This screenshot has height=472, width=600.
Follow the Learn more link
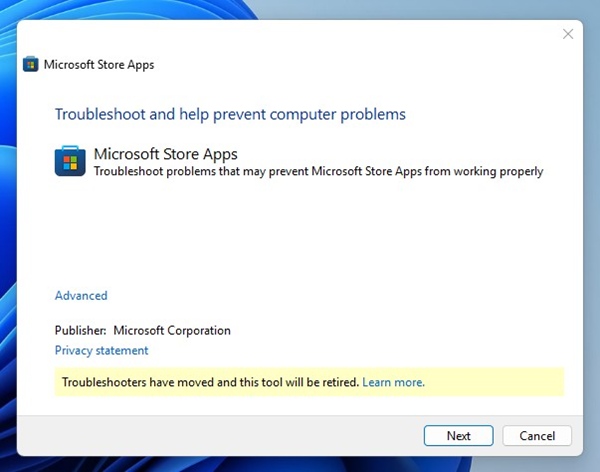tap(393, 382)
